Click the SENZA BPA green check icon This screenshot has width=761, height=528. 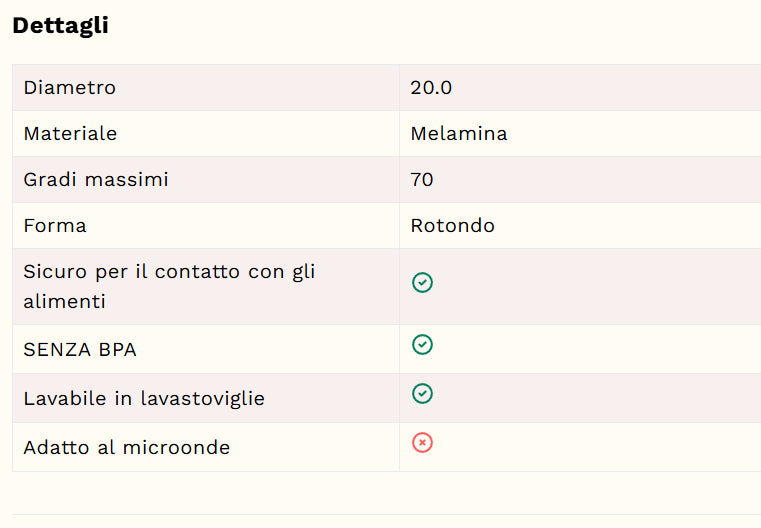tap(422, 345)
